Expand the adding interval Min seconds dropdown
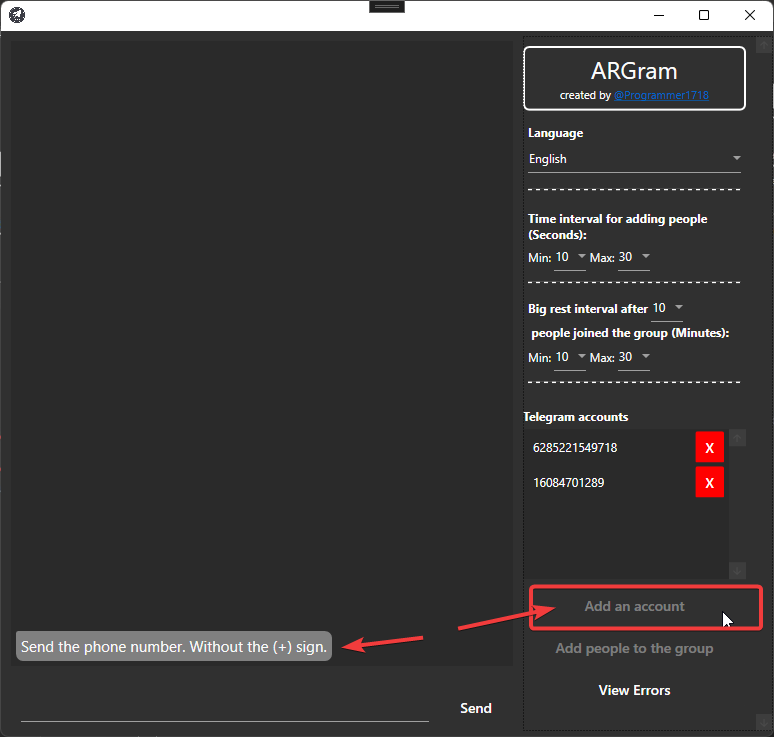 [571, 257]
